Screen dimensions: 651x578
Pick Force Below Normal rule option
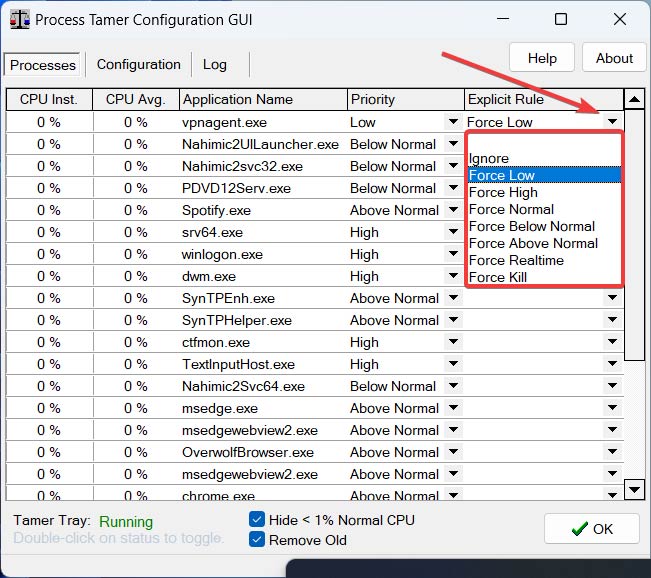(x=544, y=226)
